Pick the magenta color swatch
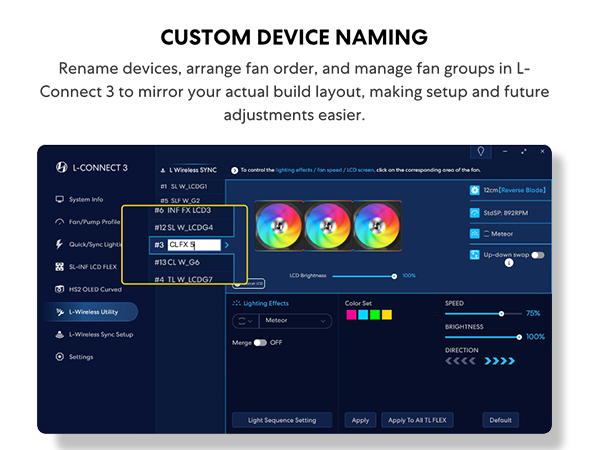Screen dimensions: 600x450 click(351, 315)
